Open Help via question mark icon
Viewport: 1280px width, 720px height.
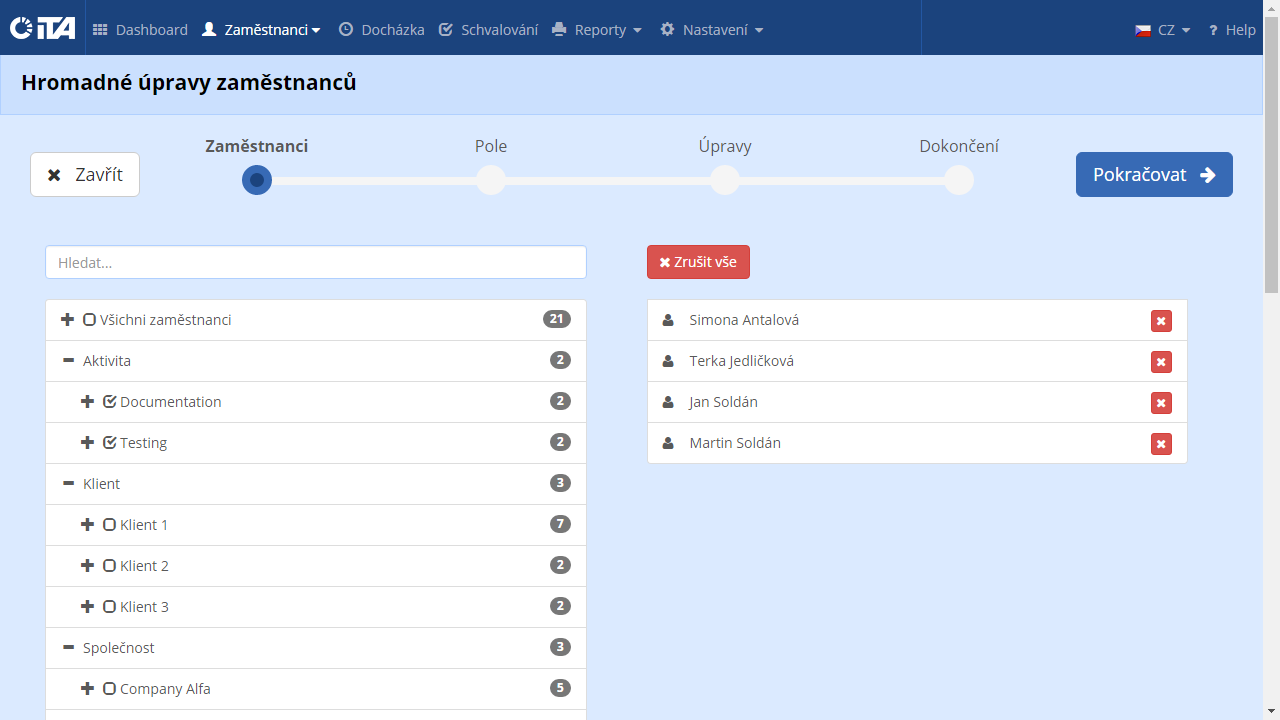pyautogui.click(x=1213, y=30)
